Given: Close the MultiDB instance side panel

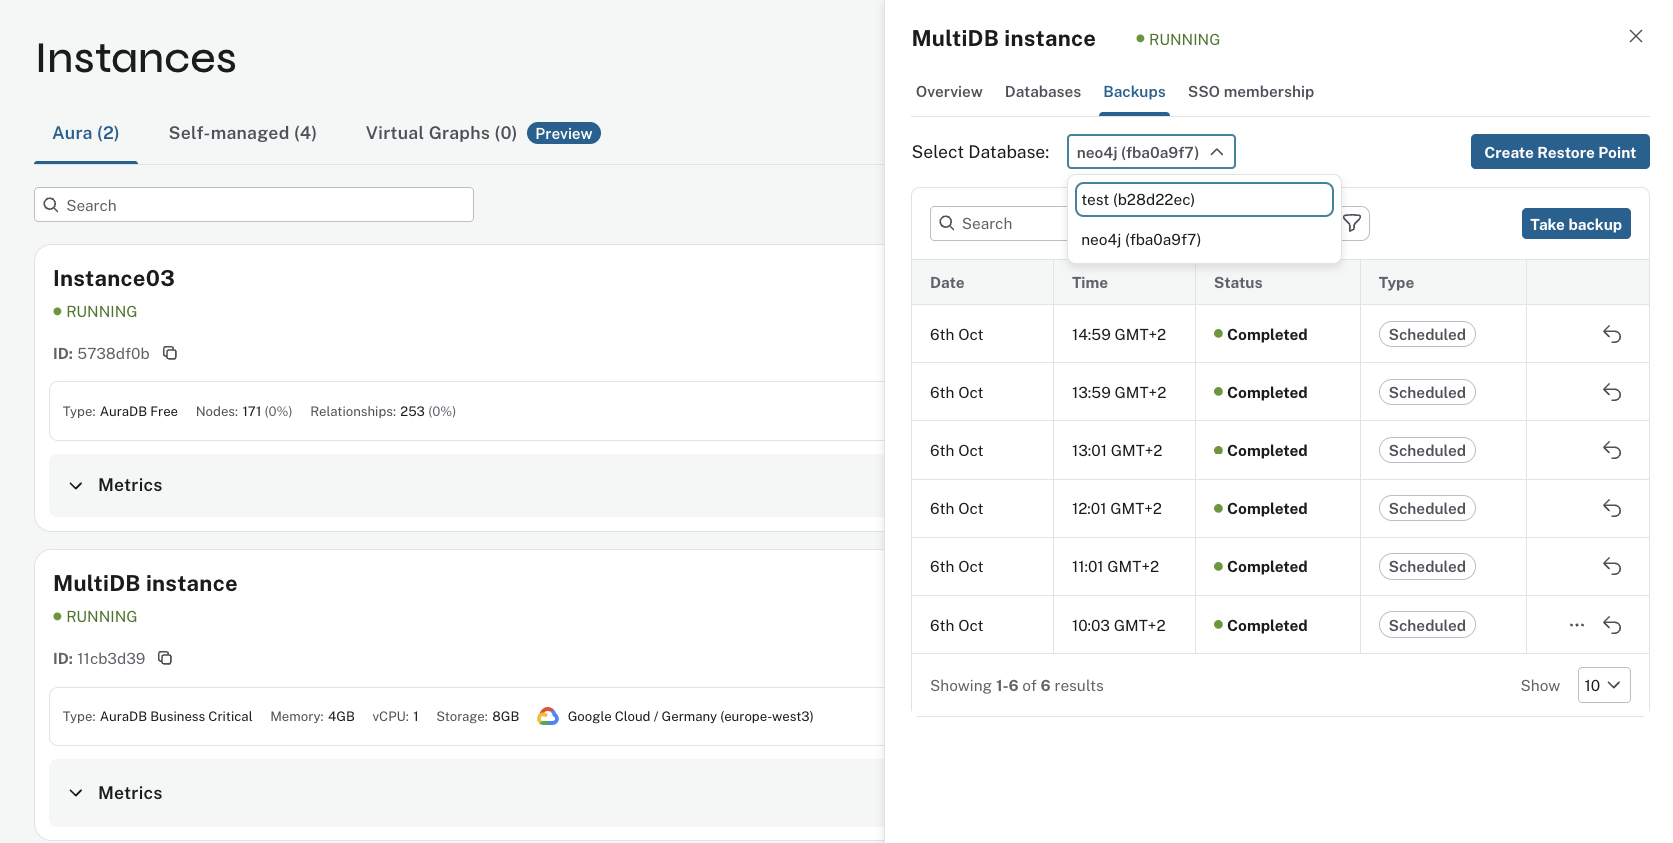Looking at the screenshot, I should [x=1636, y=36].
